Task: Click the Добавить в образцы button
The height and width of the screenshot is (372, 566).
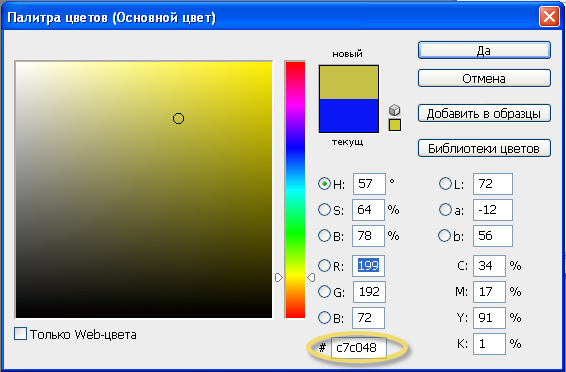Action: [484, 113]
